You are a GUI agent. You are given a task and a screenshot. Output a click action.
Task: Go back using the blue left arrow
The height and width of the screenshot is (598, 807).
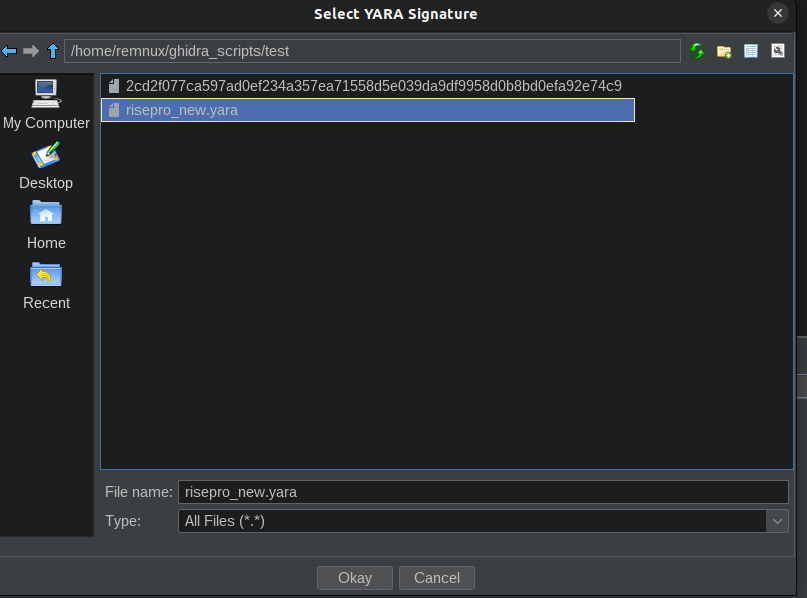click(x=9, y=51)
